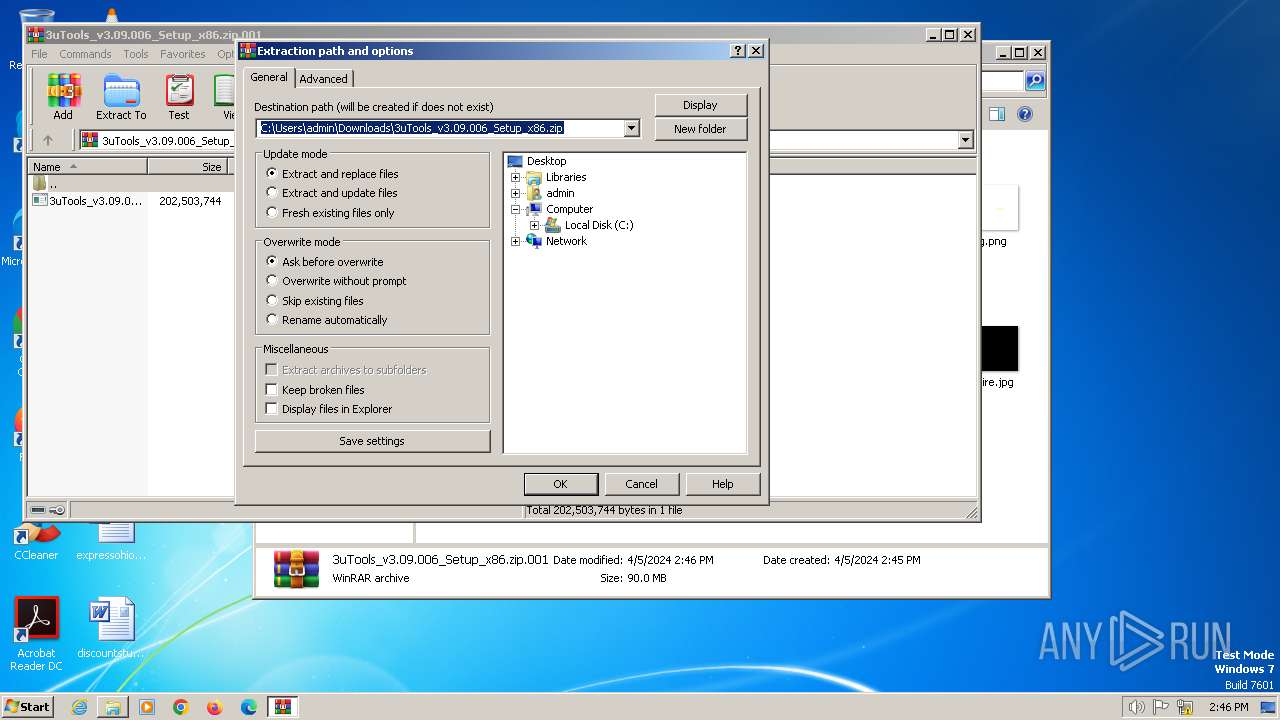Select Extract and replace files option
This screenshot has height=720, width=1280.
(332, 174)
